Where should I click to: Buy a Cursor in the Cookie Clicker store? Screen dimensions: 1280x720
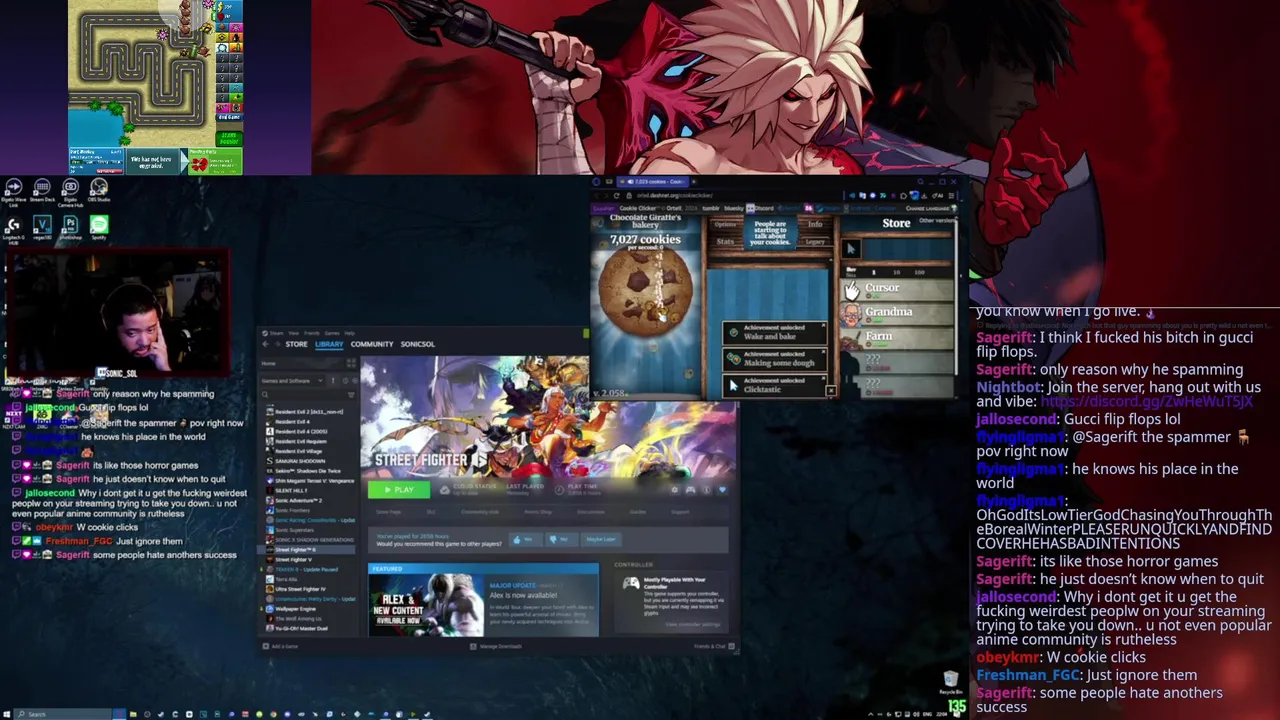897,289
